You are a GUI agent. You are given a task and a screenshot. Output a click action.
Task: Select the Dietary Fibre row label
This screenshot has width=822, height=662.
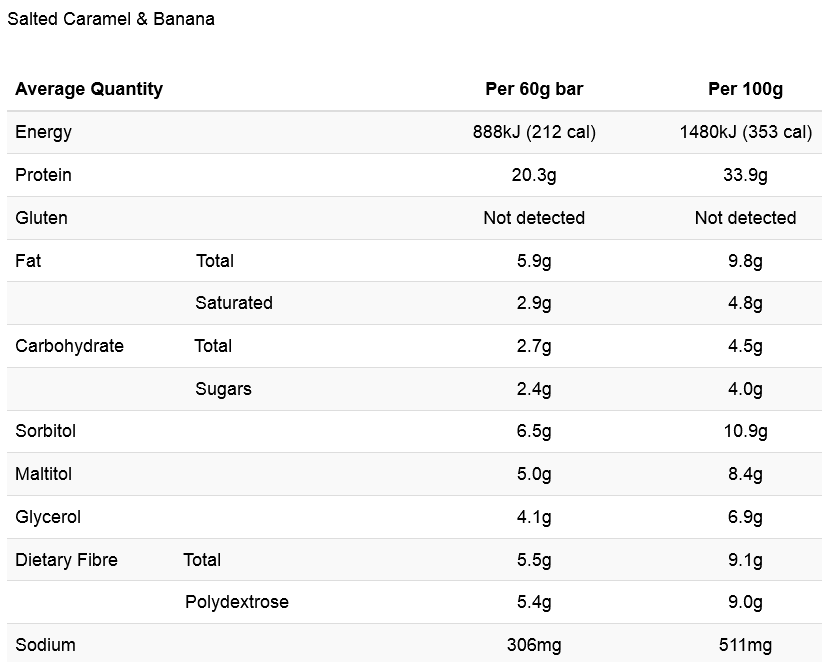click(67, 560)
